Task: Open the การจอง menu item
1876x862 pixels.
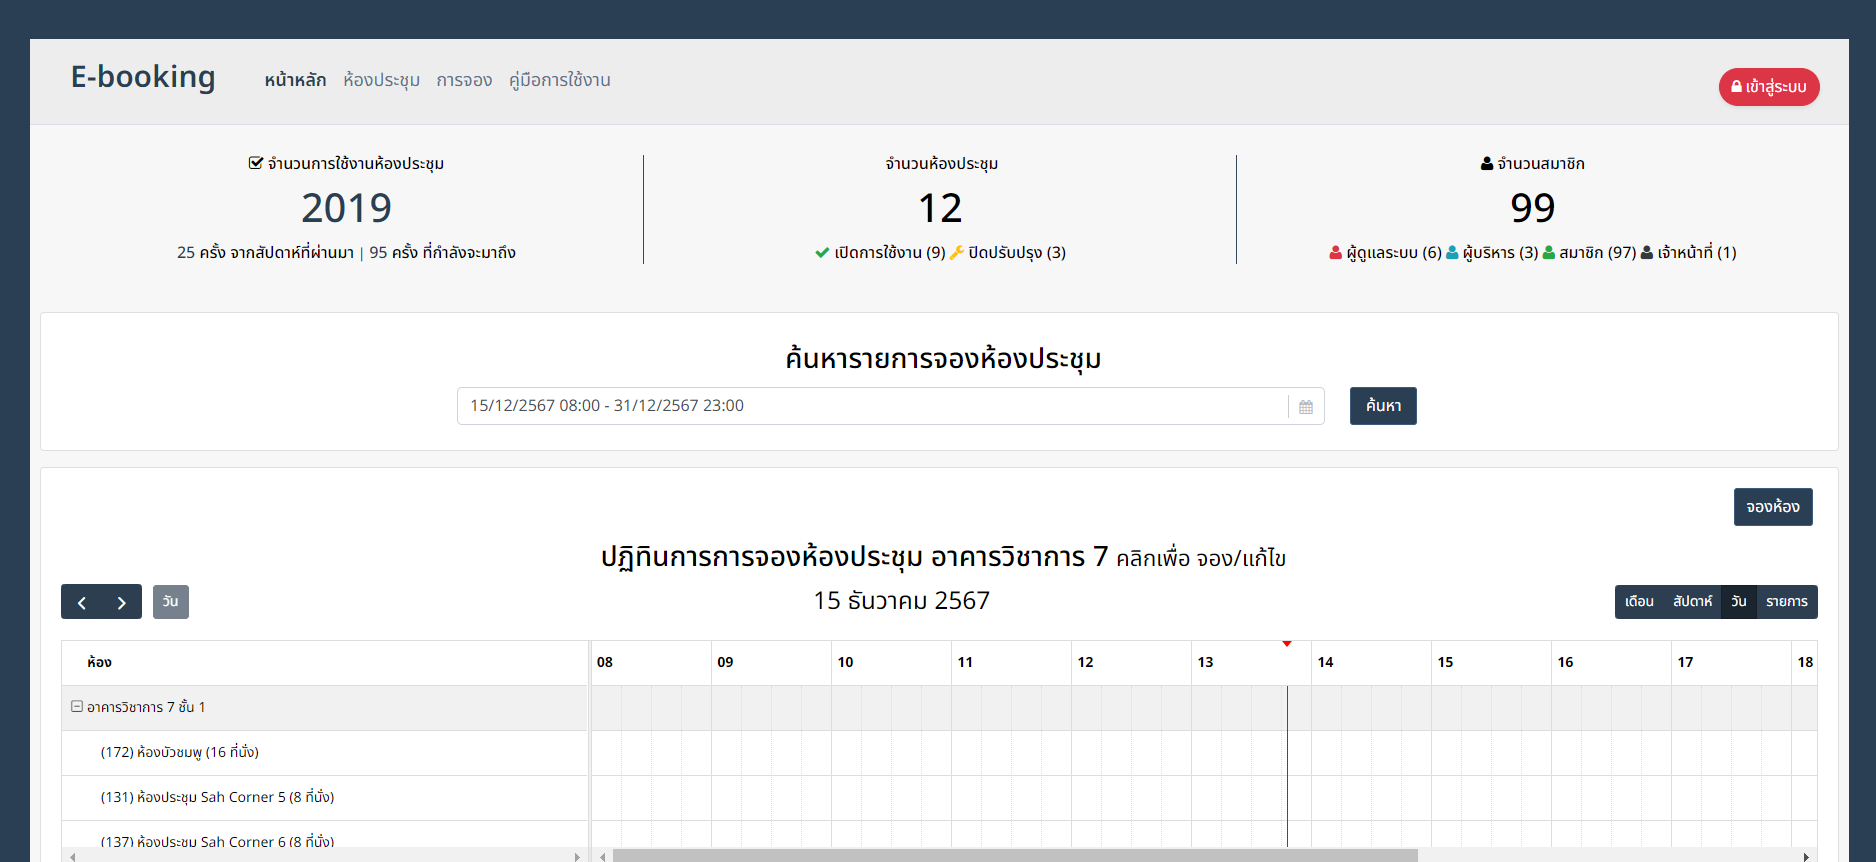Action: pos(464,80)
